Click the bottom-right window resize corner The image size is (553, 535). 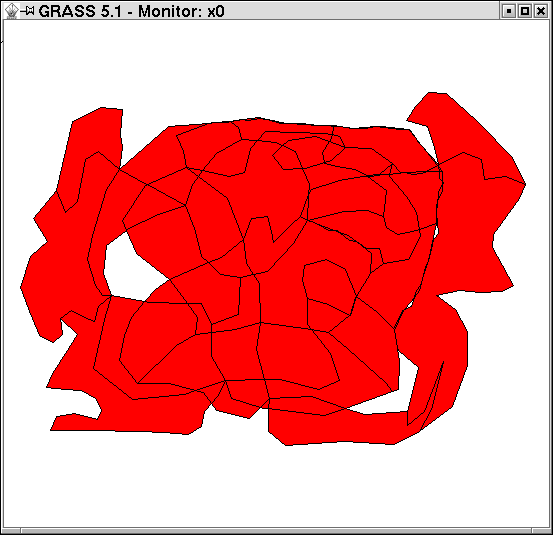click(542, 531)
